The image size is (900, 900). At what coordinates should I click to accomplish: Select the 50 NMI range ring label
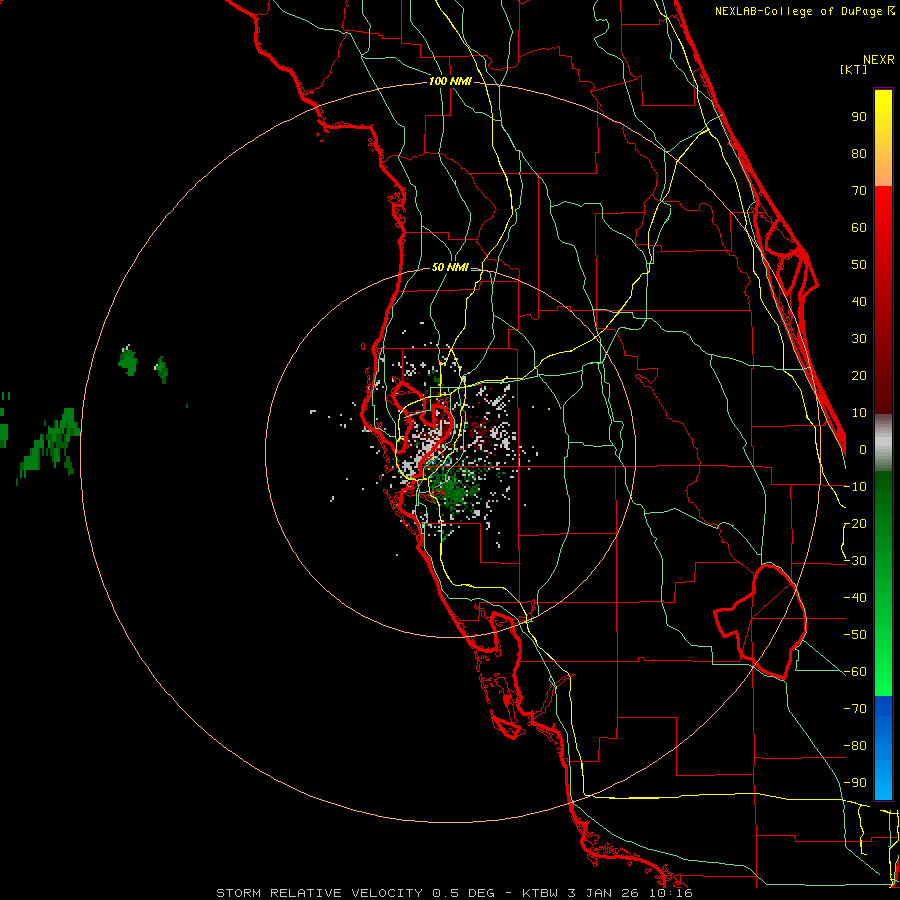coord(450,267)
